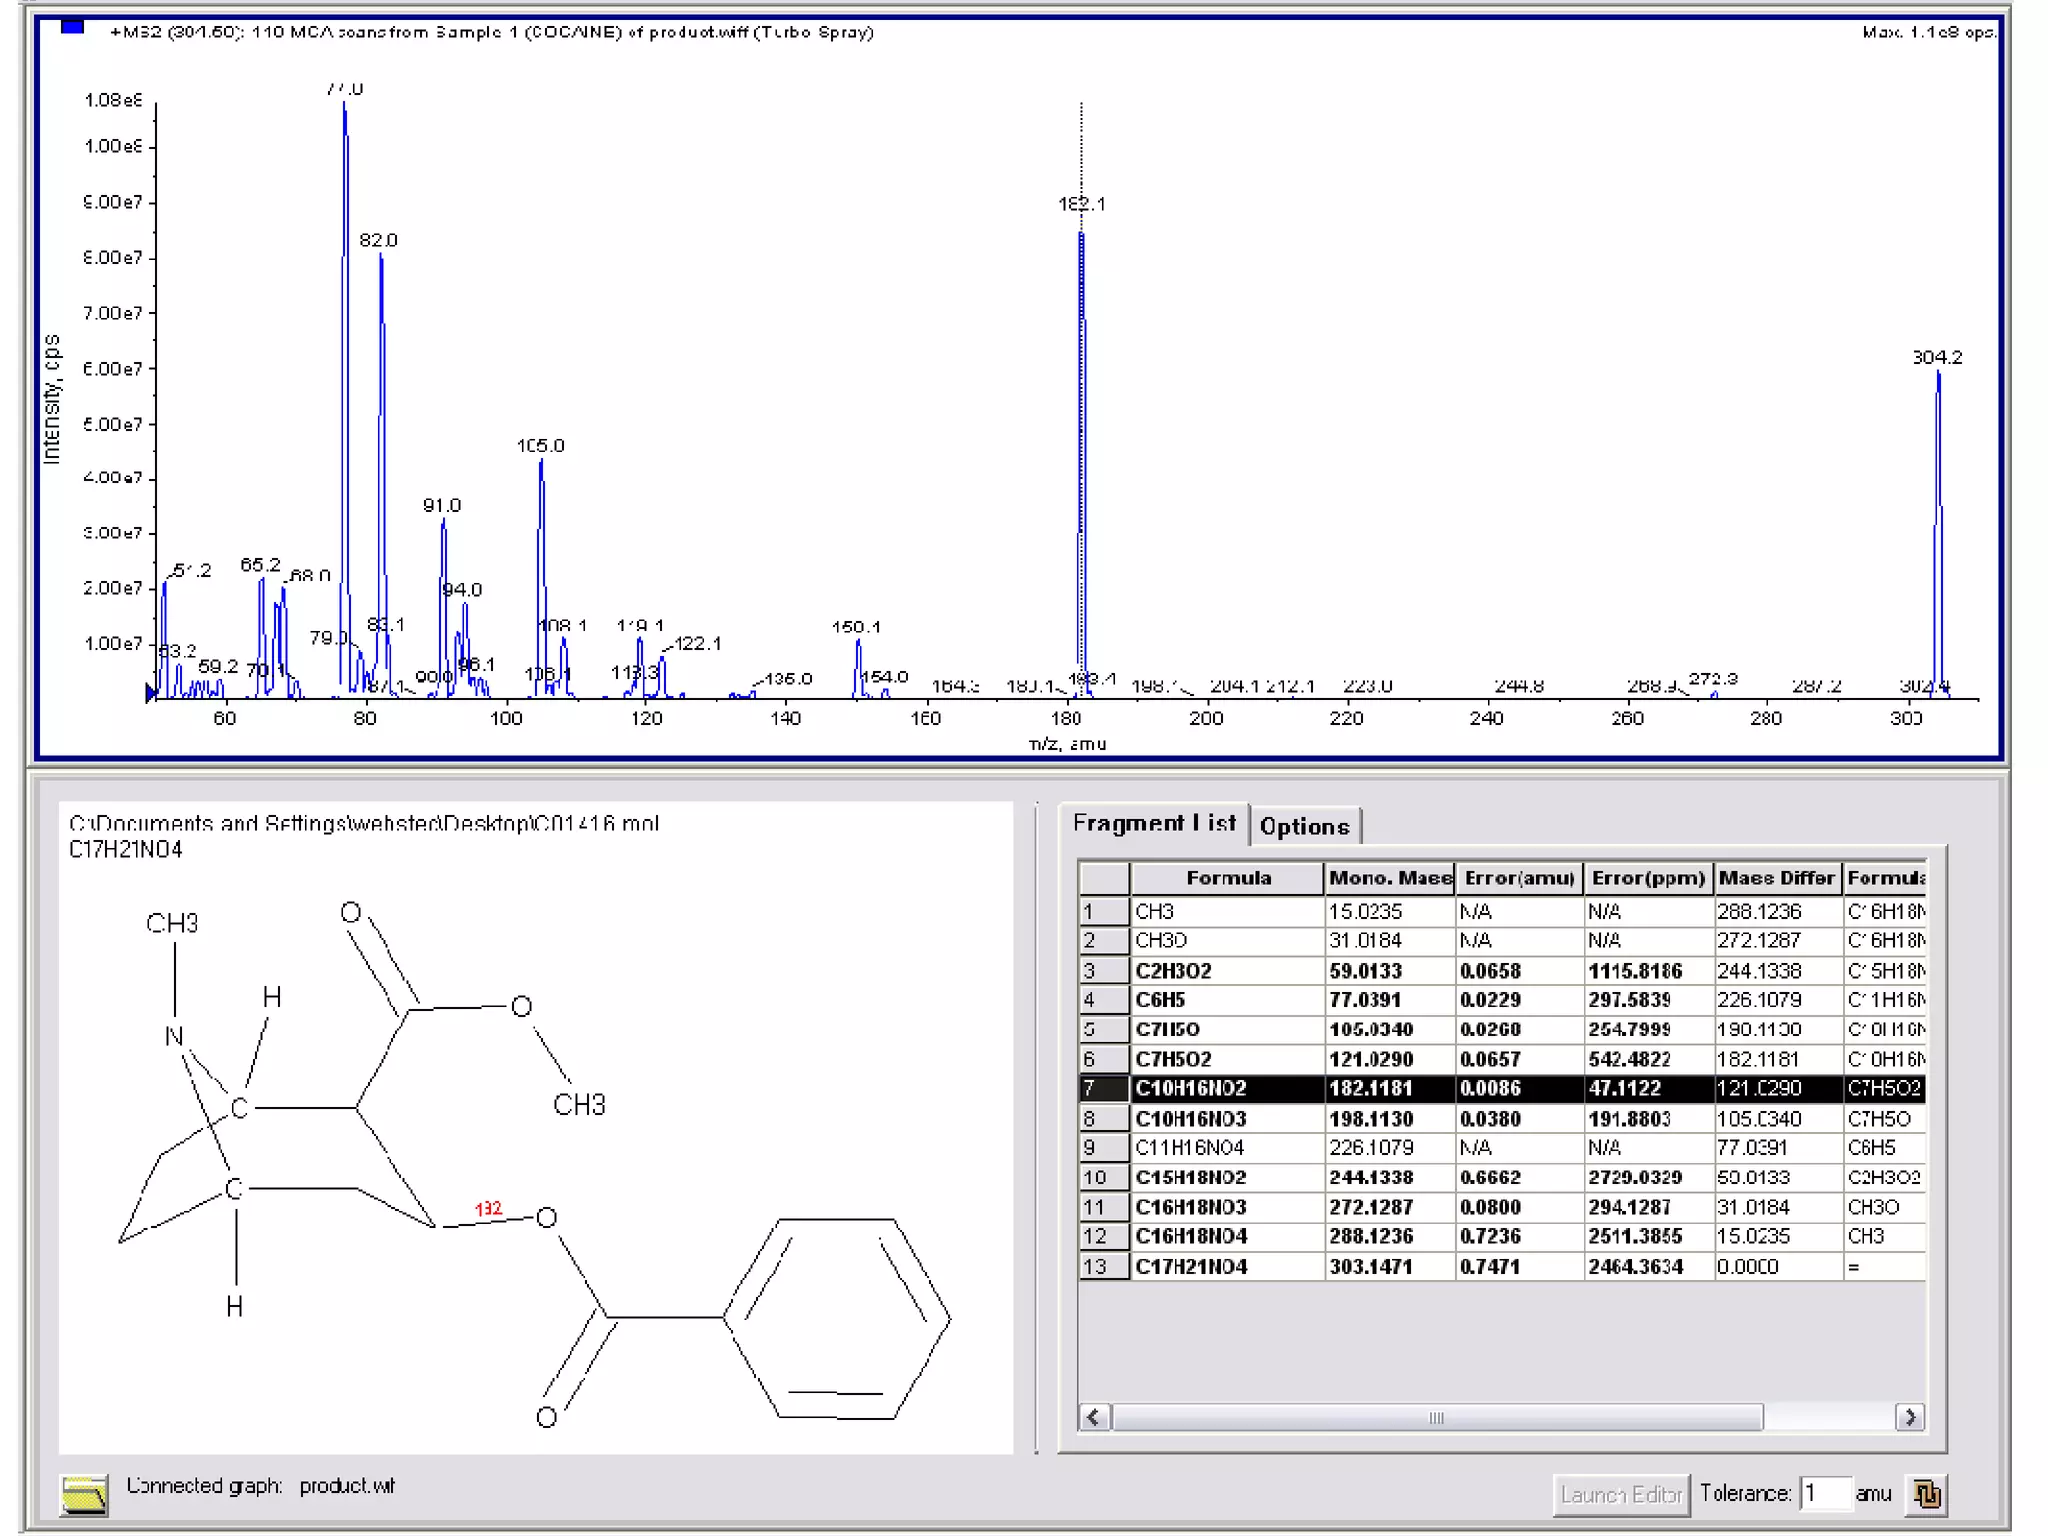Click the 304.2 peak label in spectrum

(1936, 357)
